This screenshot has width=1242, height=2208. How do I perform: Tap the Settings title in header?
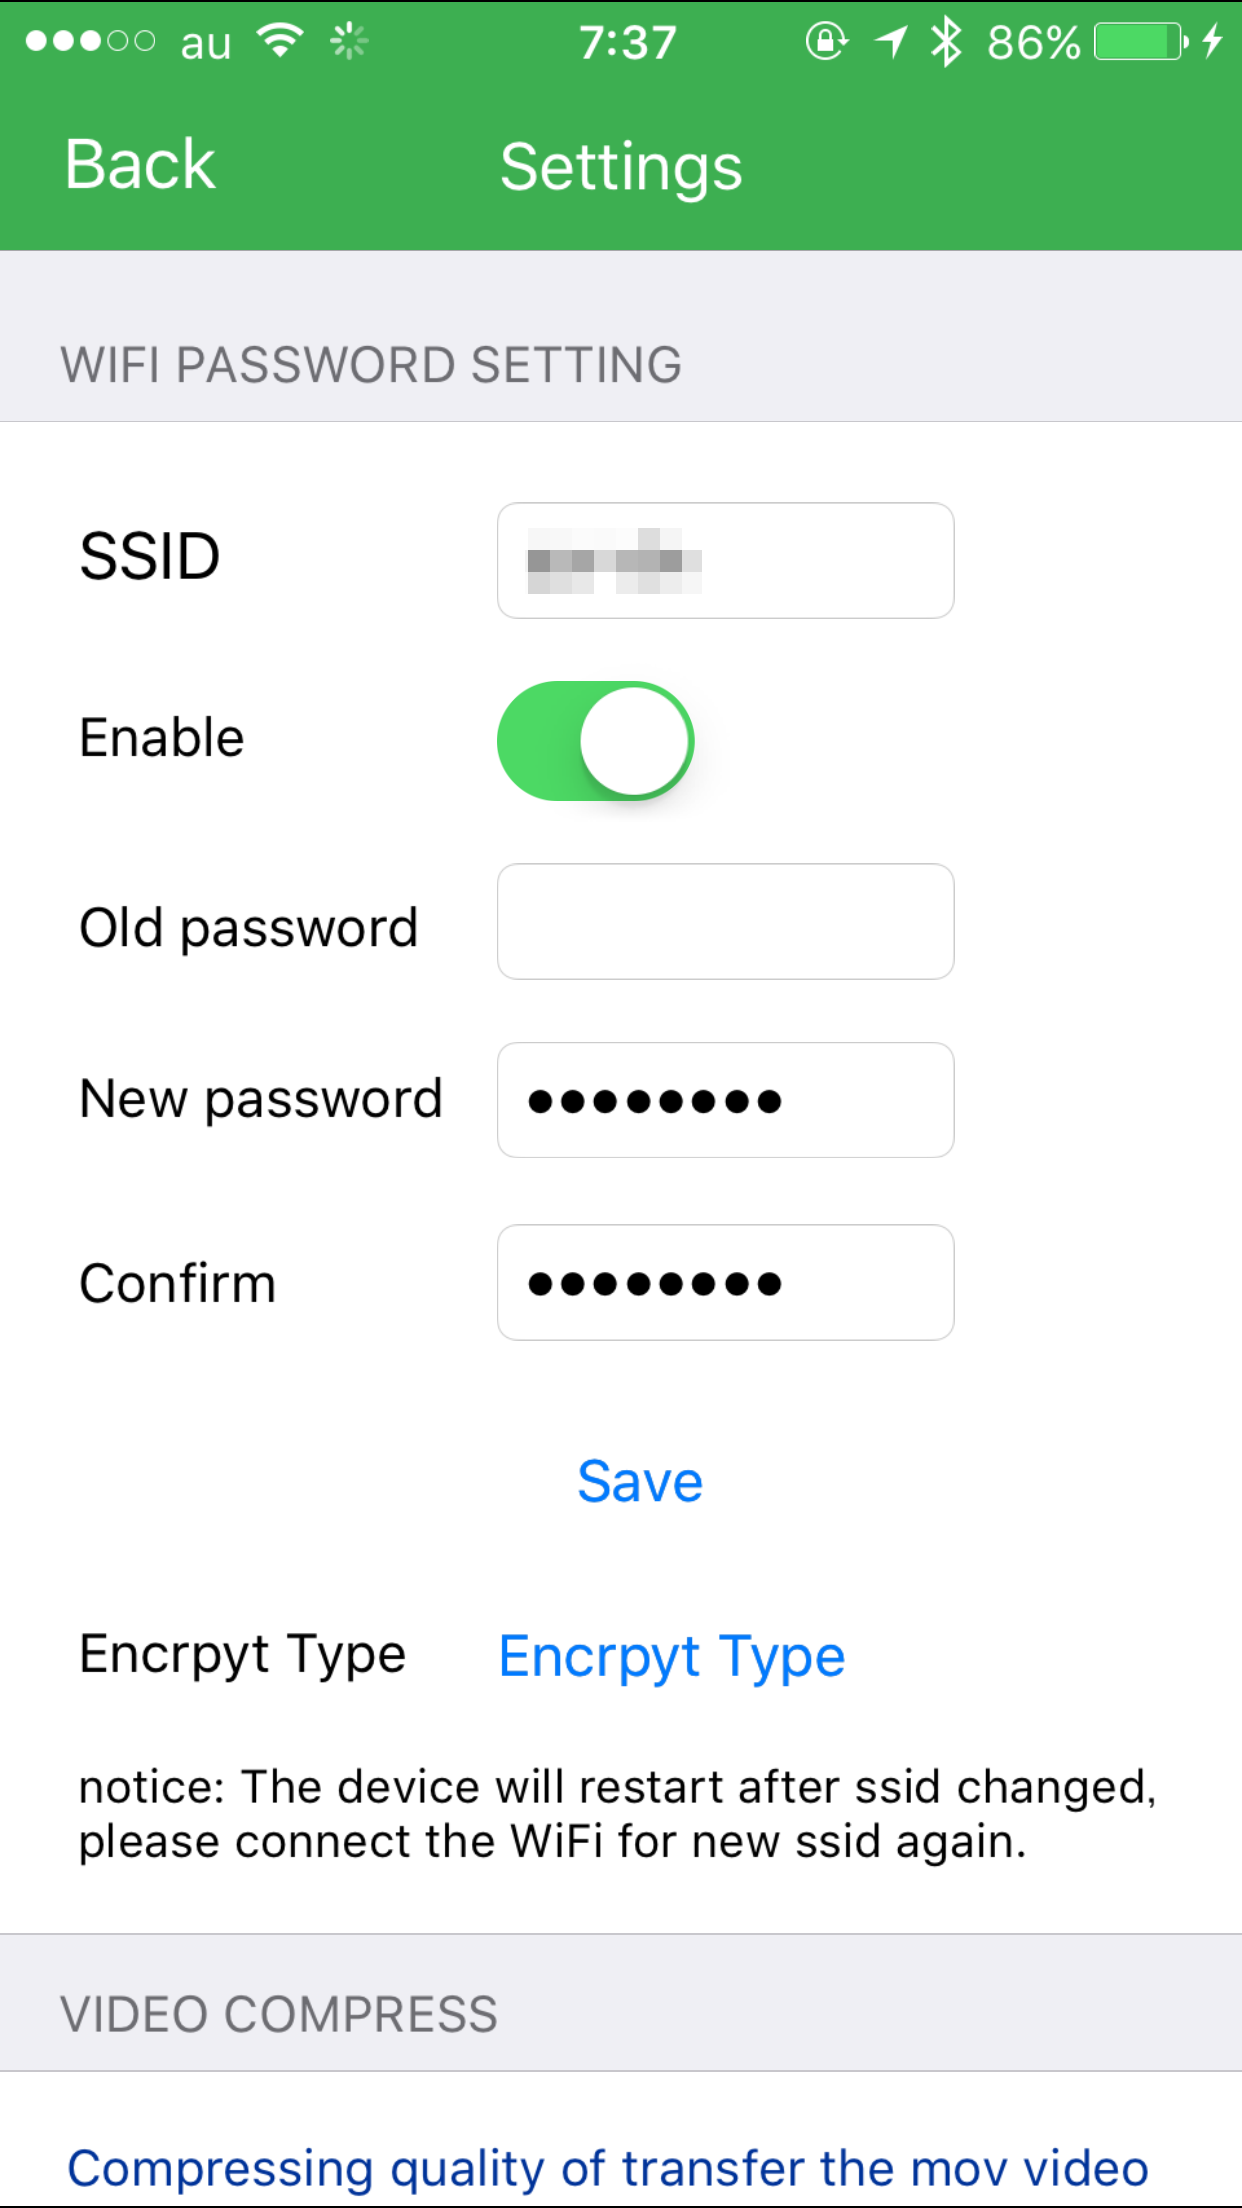[x=621, y=166]
